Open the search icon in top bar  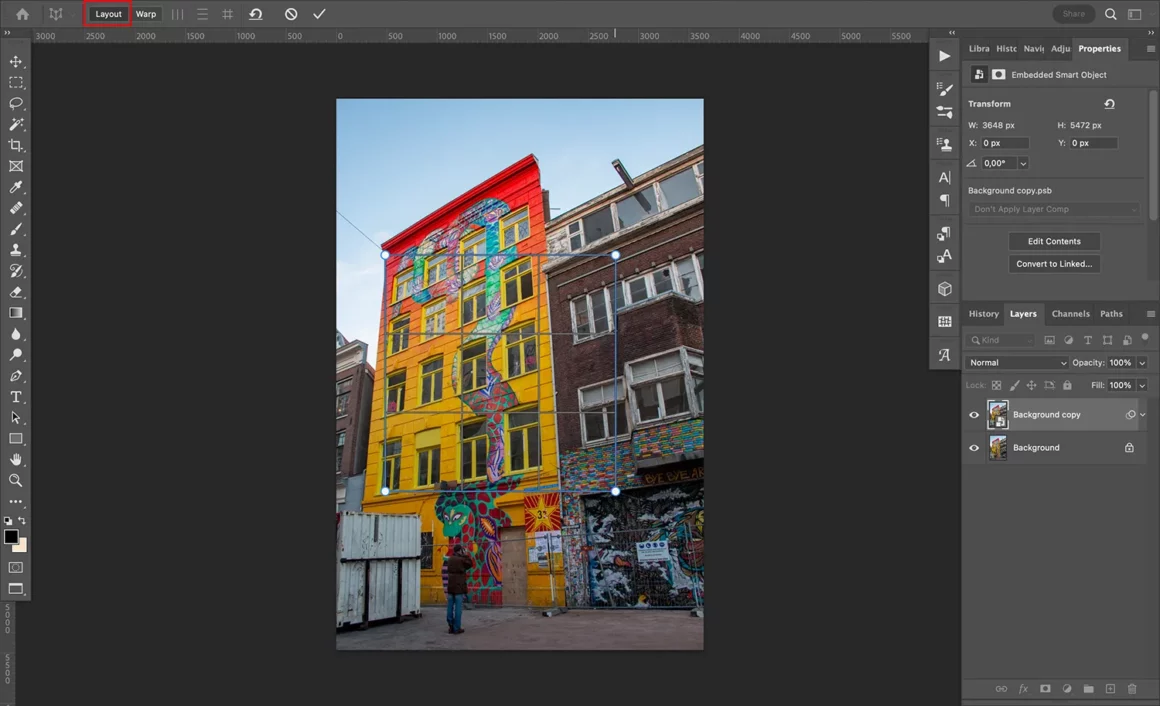click(x=1110, y=14)
